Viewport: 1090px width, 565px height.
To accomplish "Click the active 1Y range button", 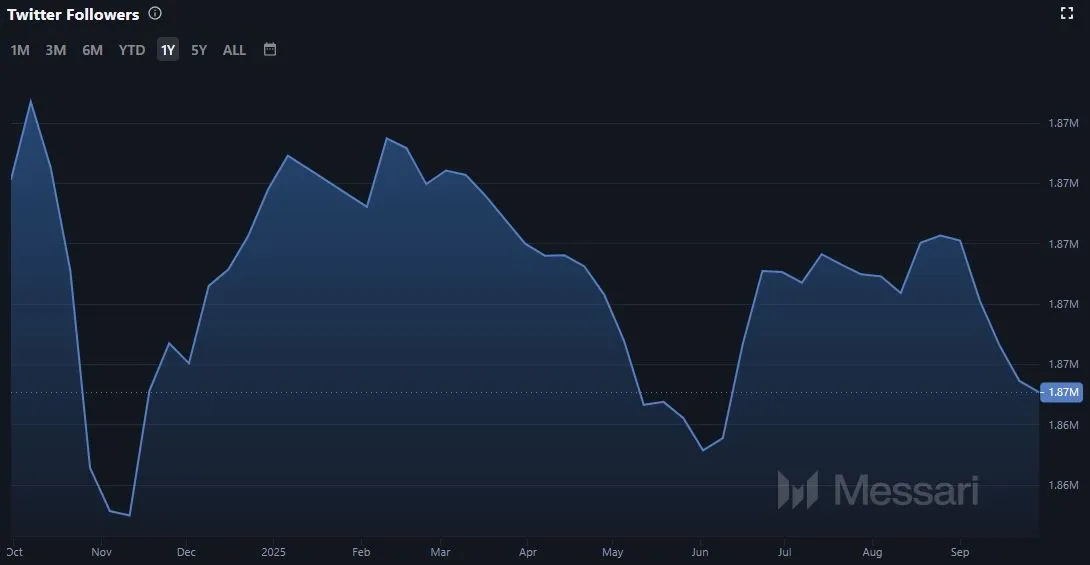I will pos(168,50).
